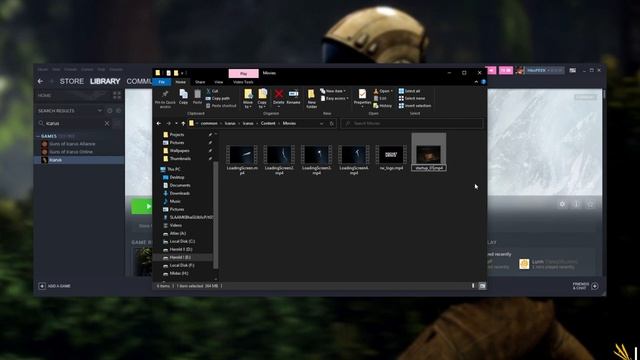Click the navigation pane scrollbar

(216, 215)
